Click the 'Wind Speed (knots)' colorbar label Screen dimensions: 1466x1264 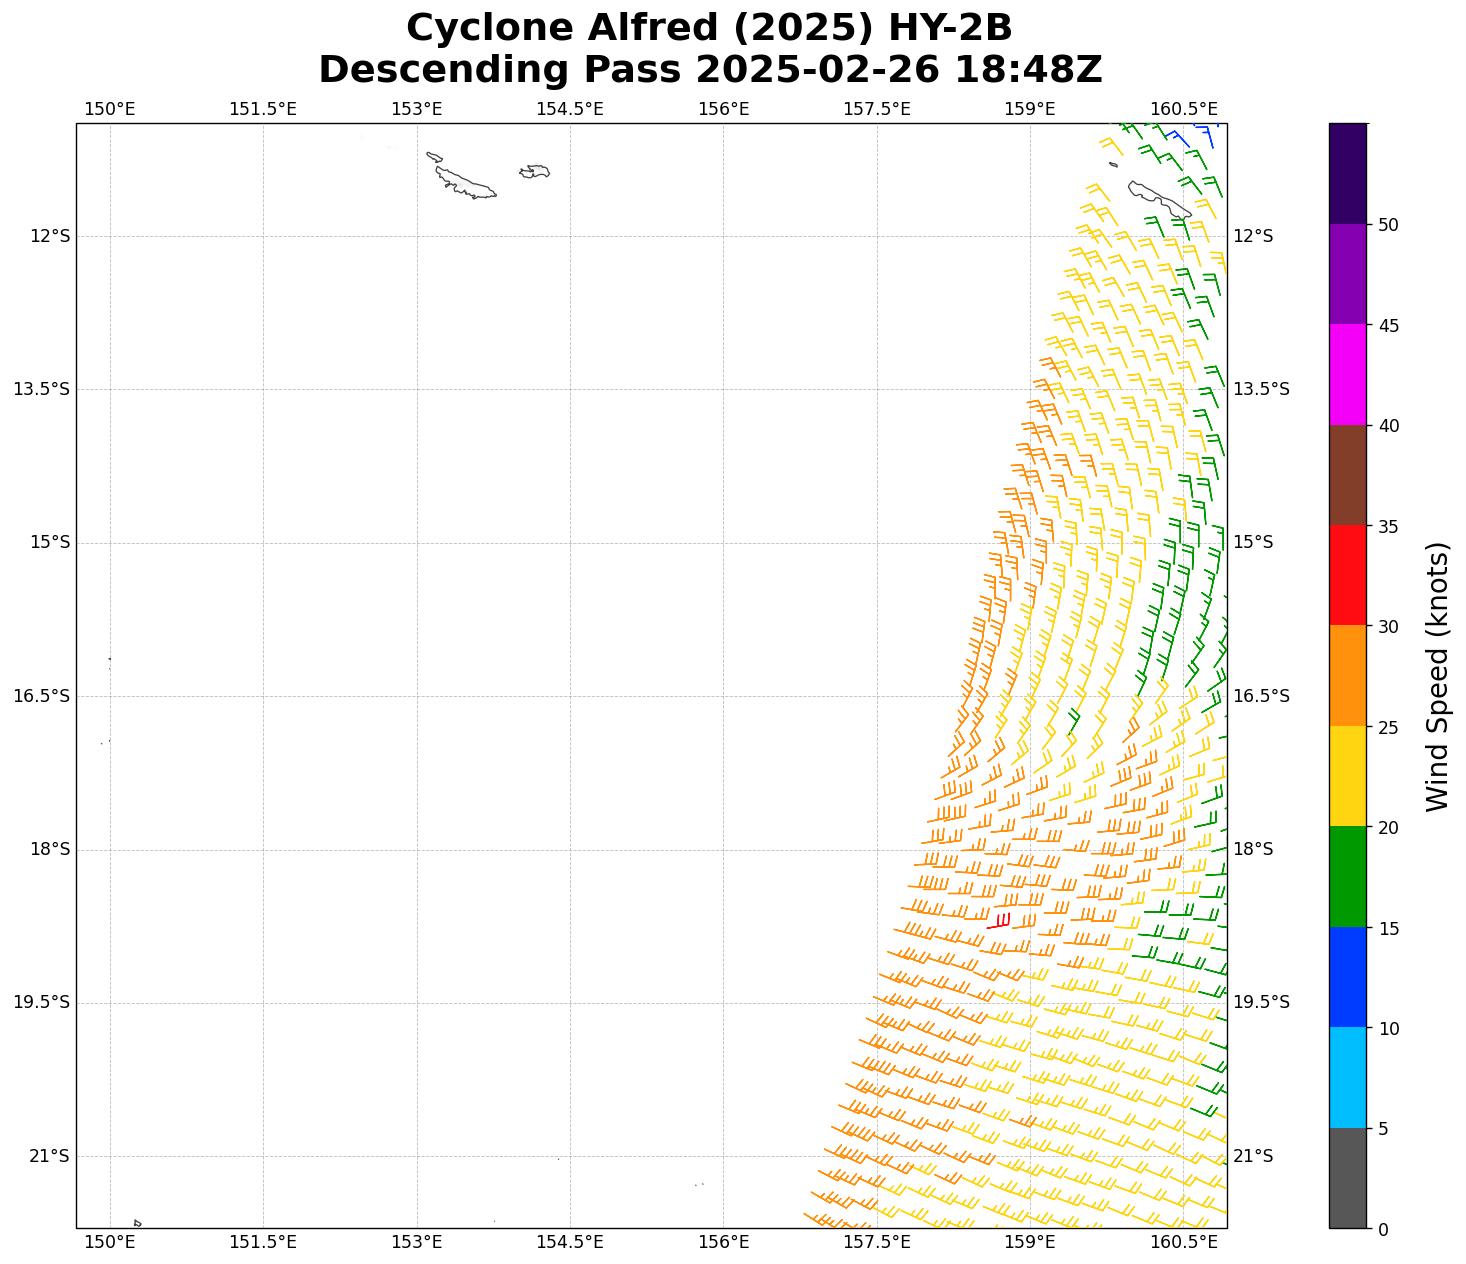coord(1437,676)
